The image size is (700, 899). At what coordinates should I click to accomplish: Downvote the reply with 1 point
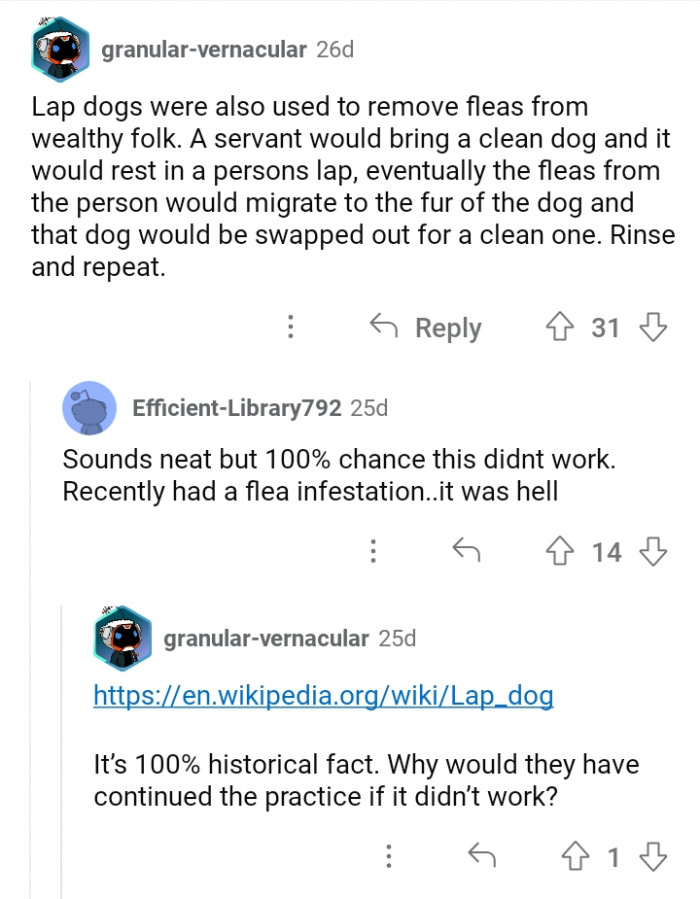[652, 856]
